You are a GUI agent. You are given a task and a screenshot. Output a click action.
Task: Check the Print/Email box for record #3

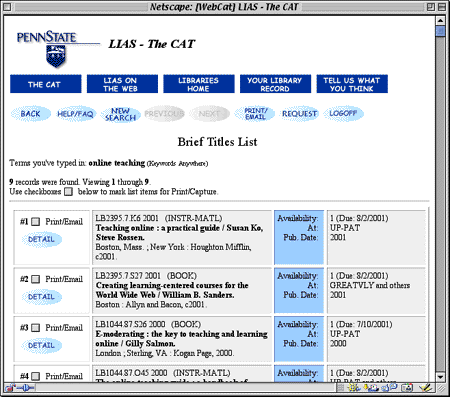pyautogui.click(x=35, y=328)
